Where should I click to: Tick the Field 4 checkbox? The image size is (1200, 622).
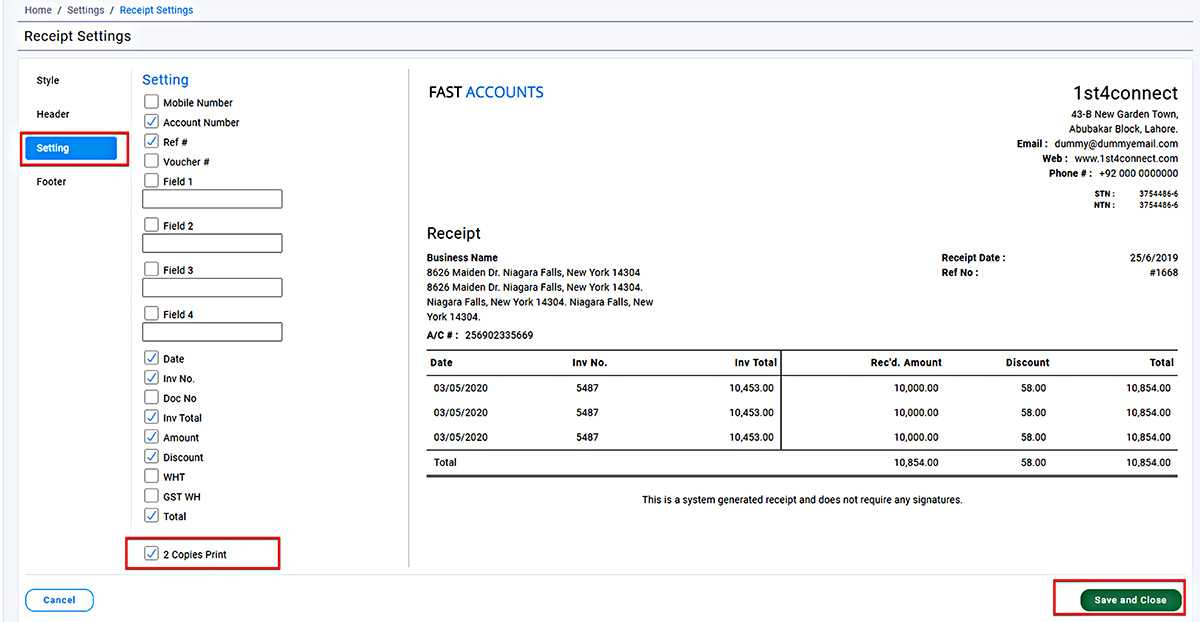[152, 314]
